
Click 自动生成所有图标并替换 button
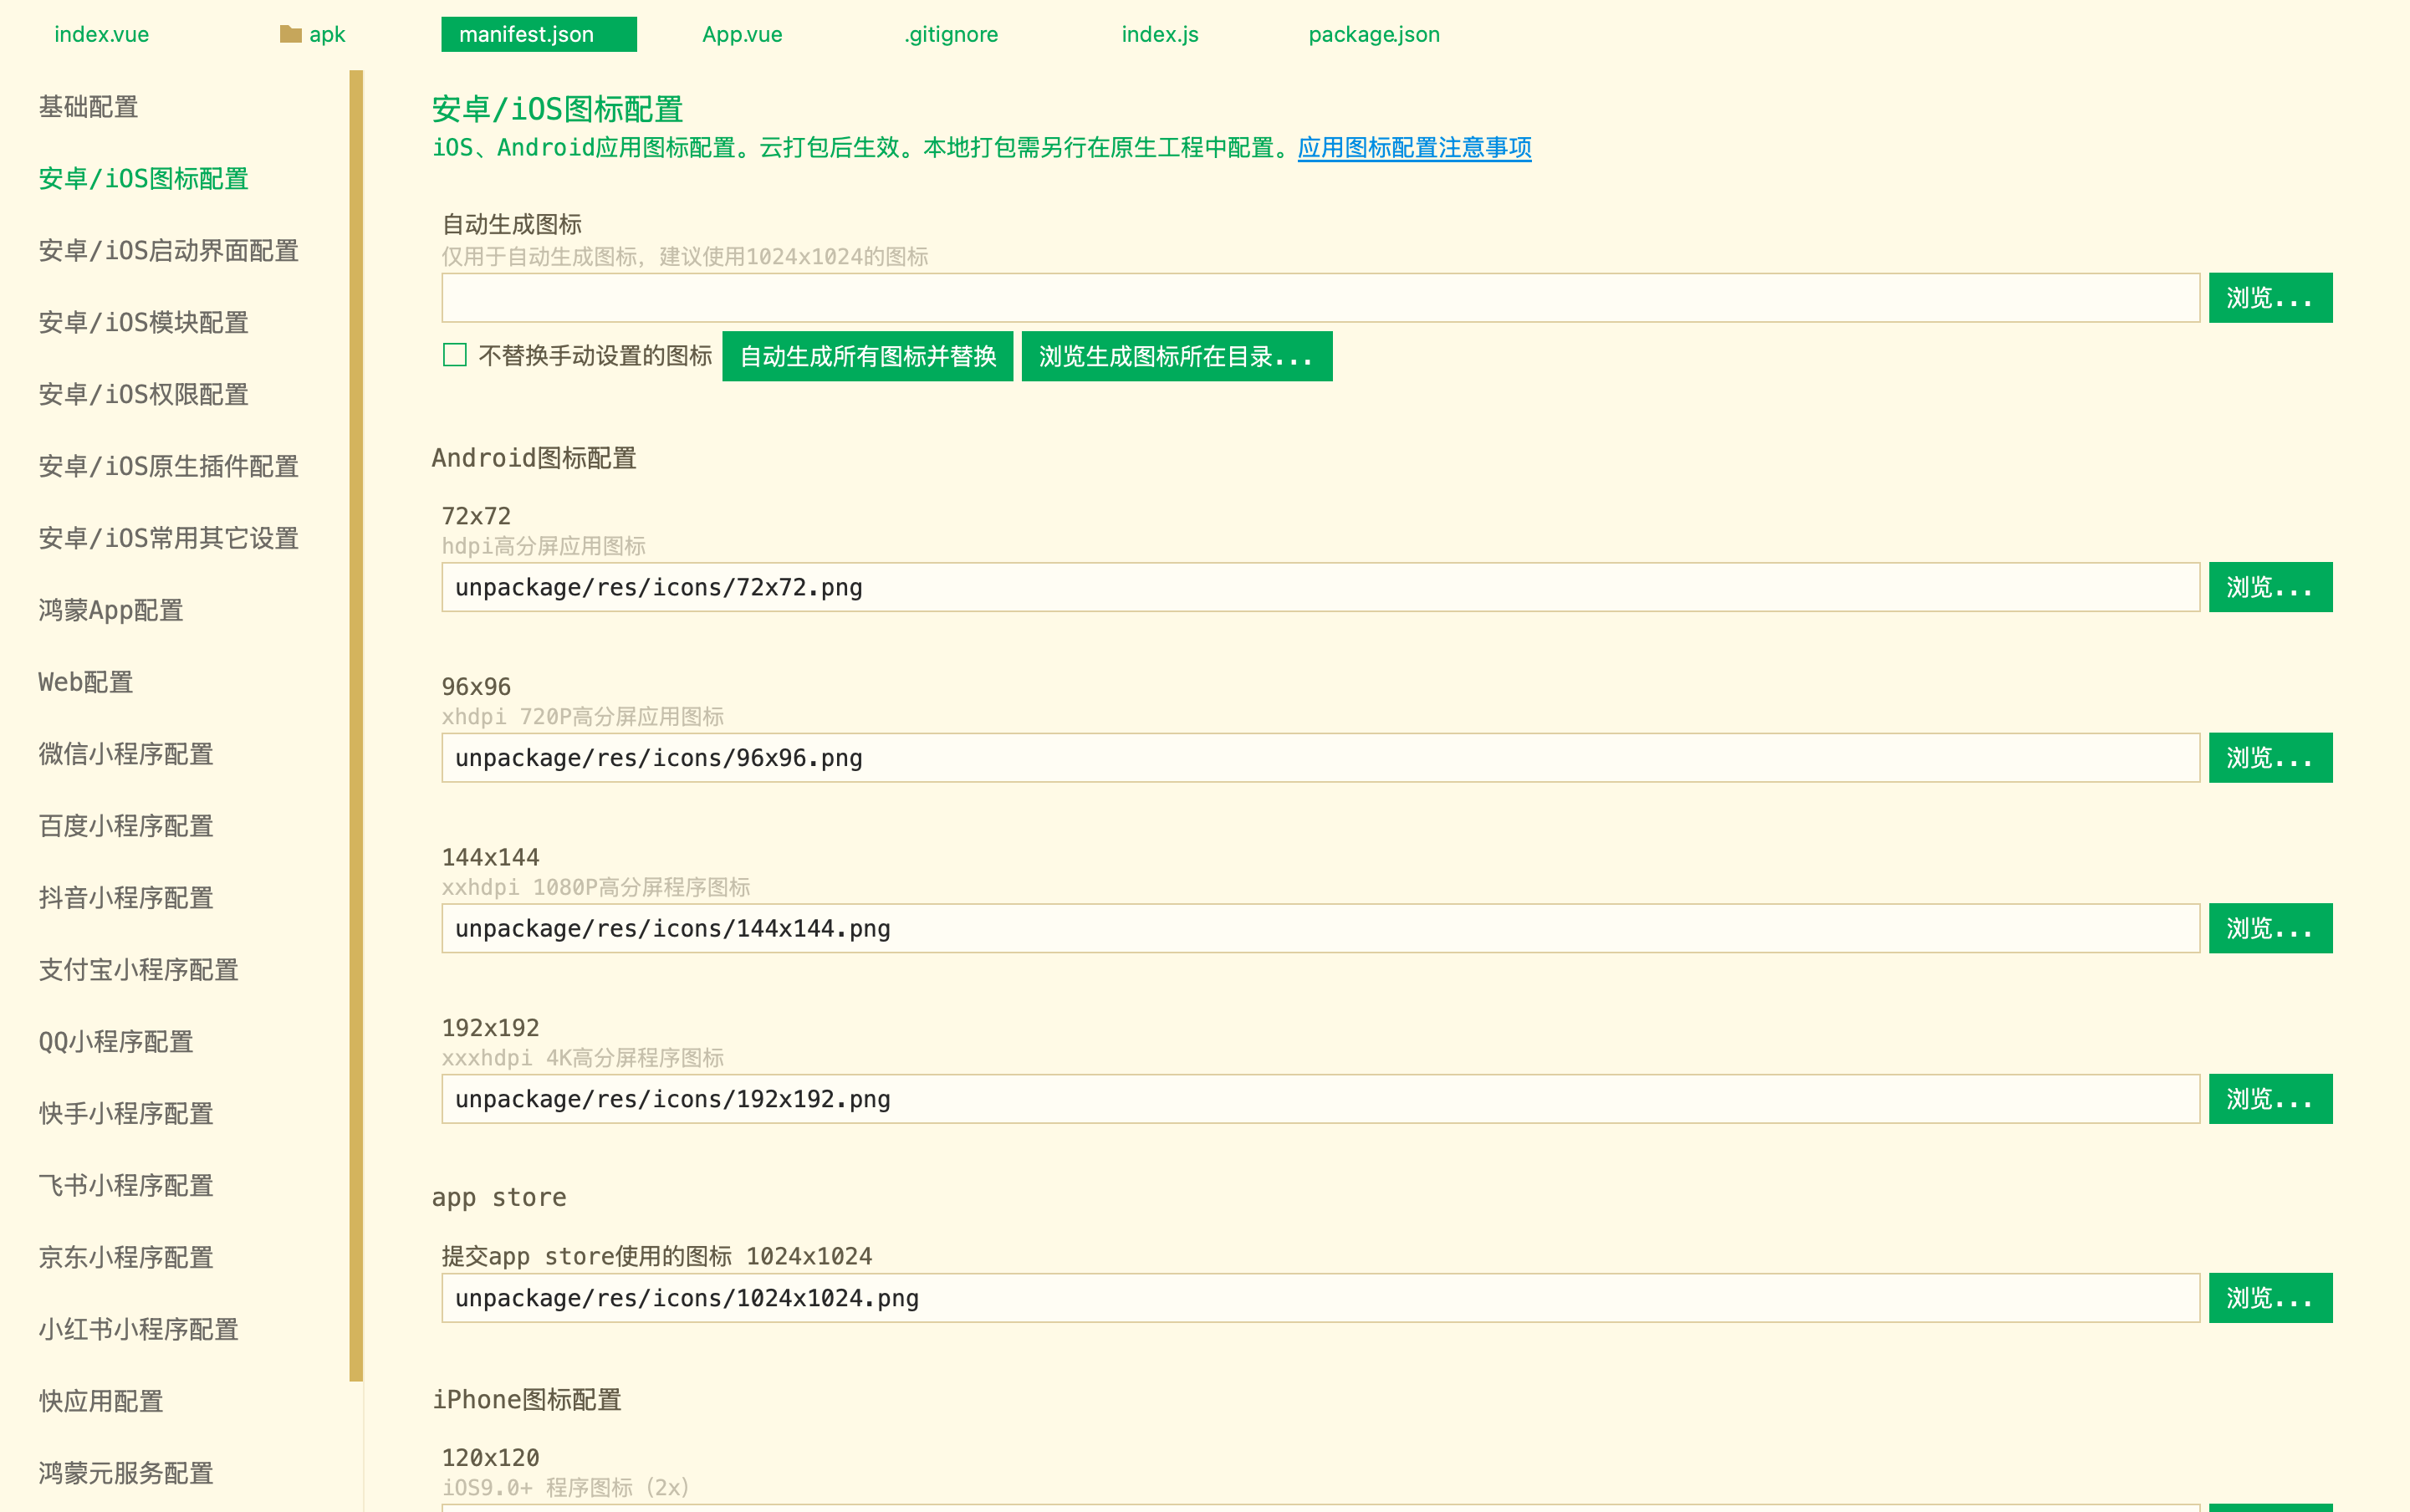click(x=867, y=356)
